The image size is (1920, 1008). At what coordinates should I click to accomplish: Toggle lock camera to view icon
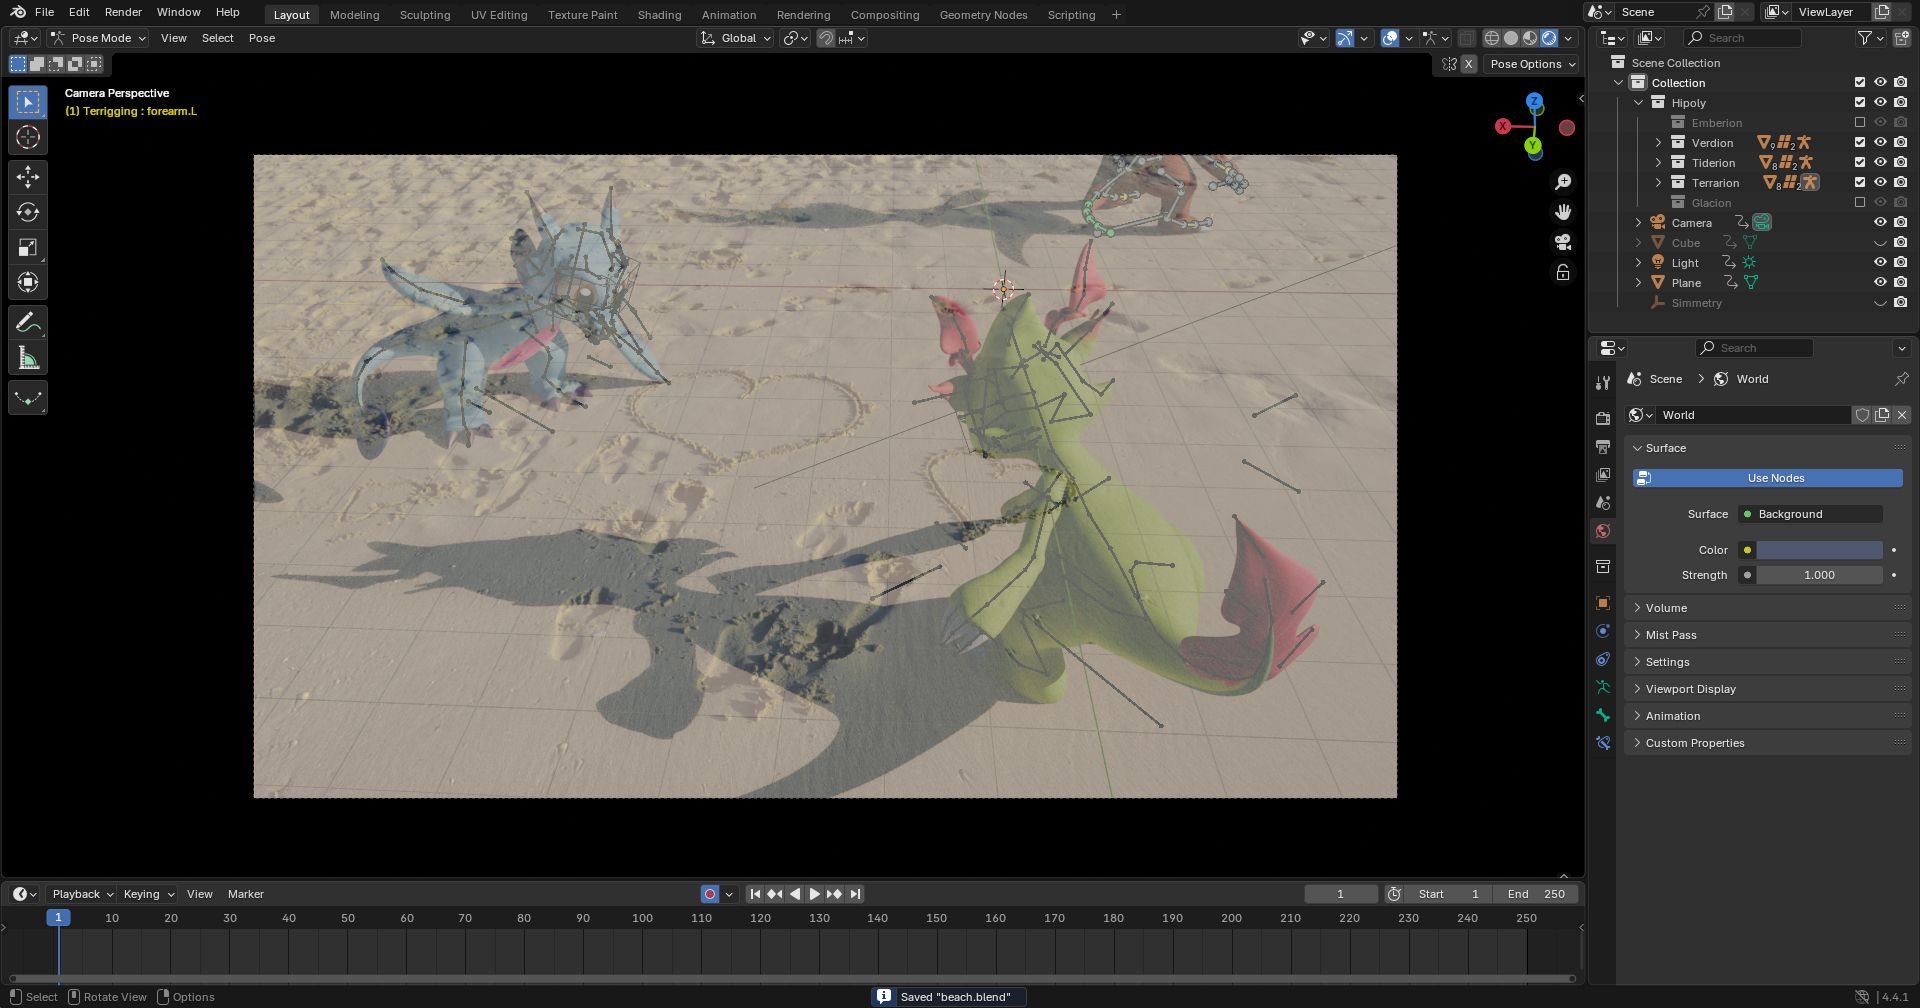(1563, 272)
